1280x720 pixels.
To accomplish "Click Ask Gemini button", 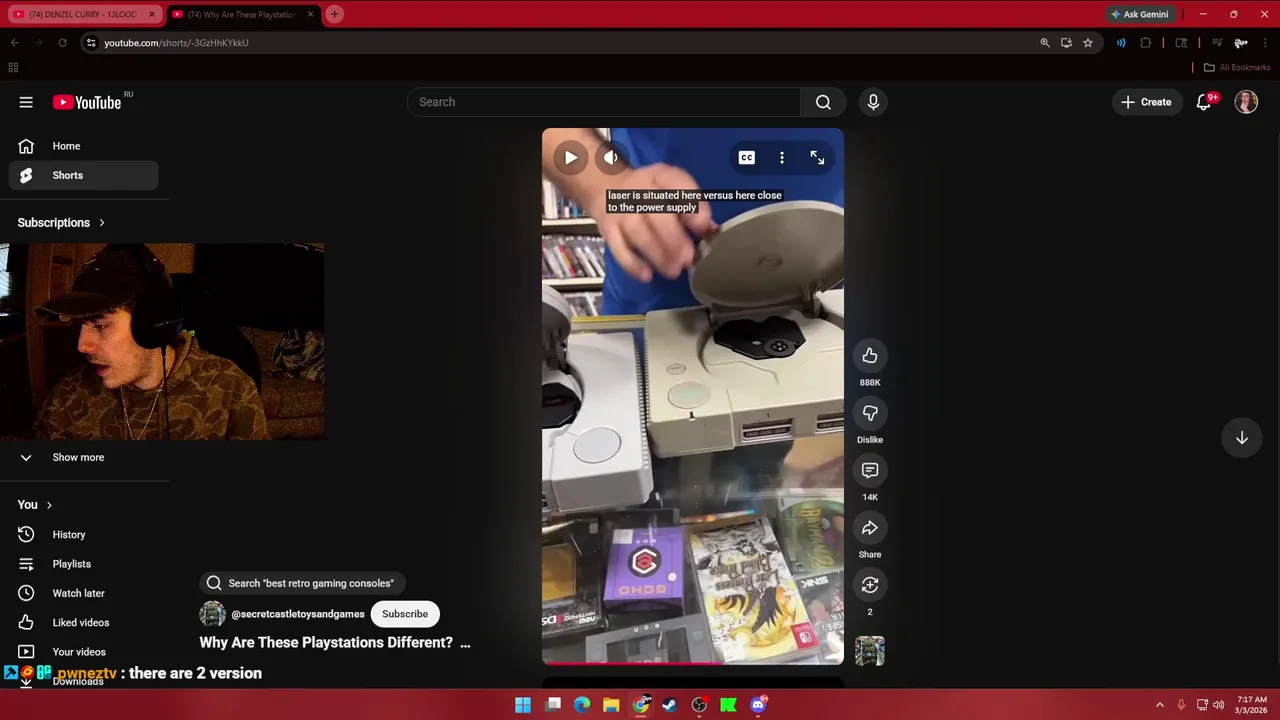I will pyautogui.click(x=1139, y=14).
